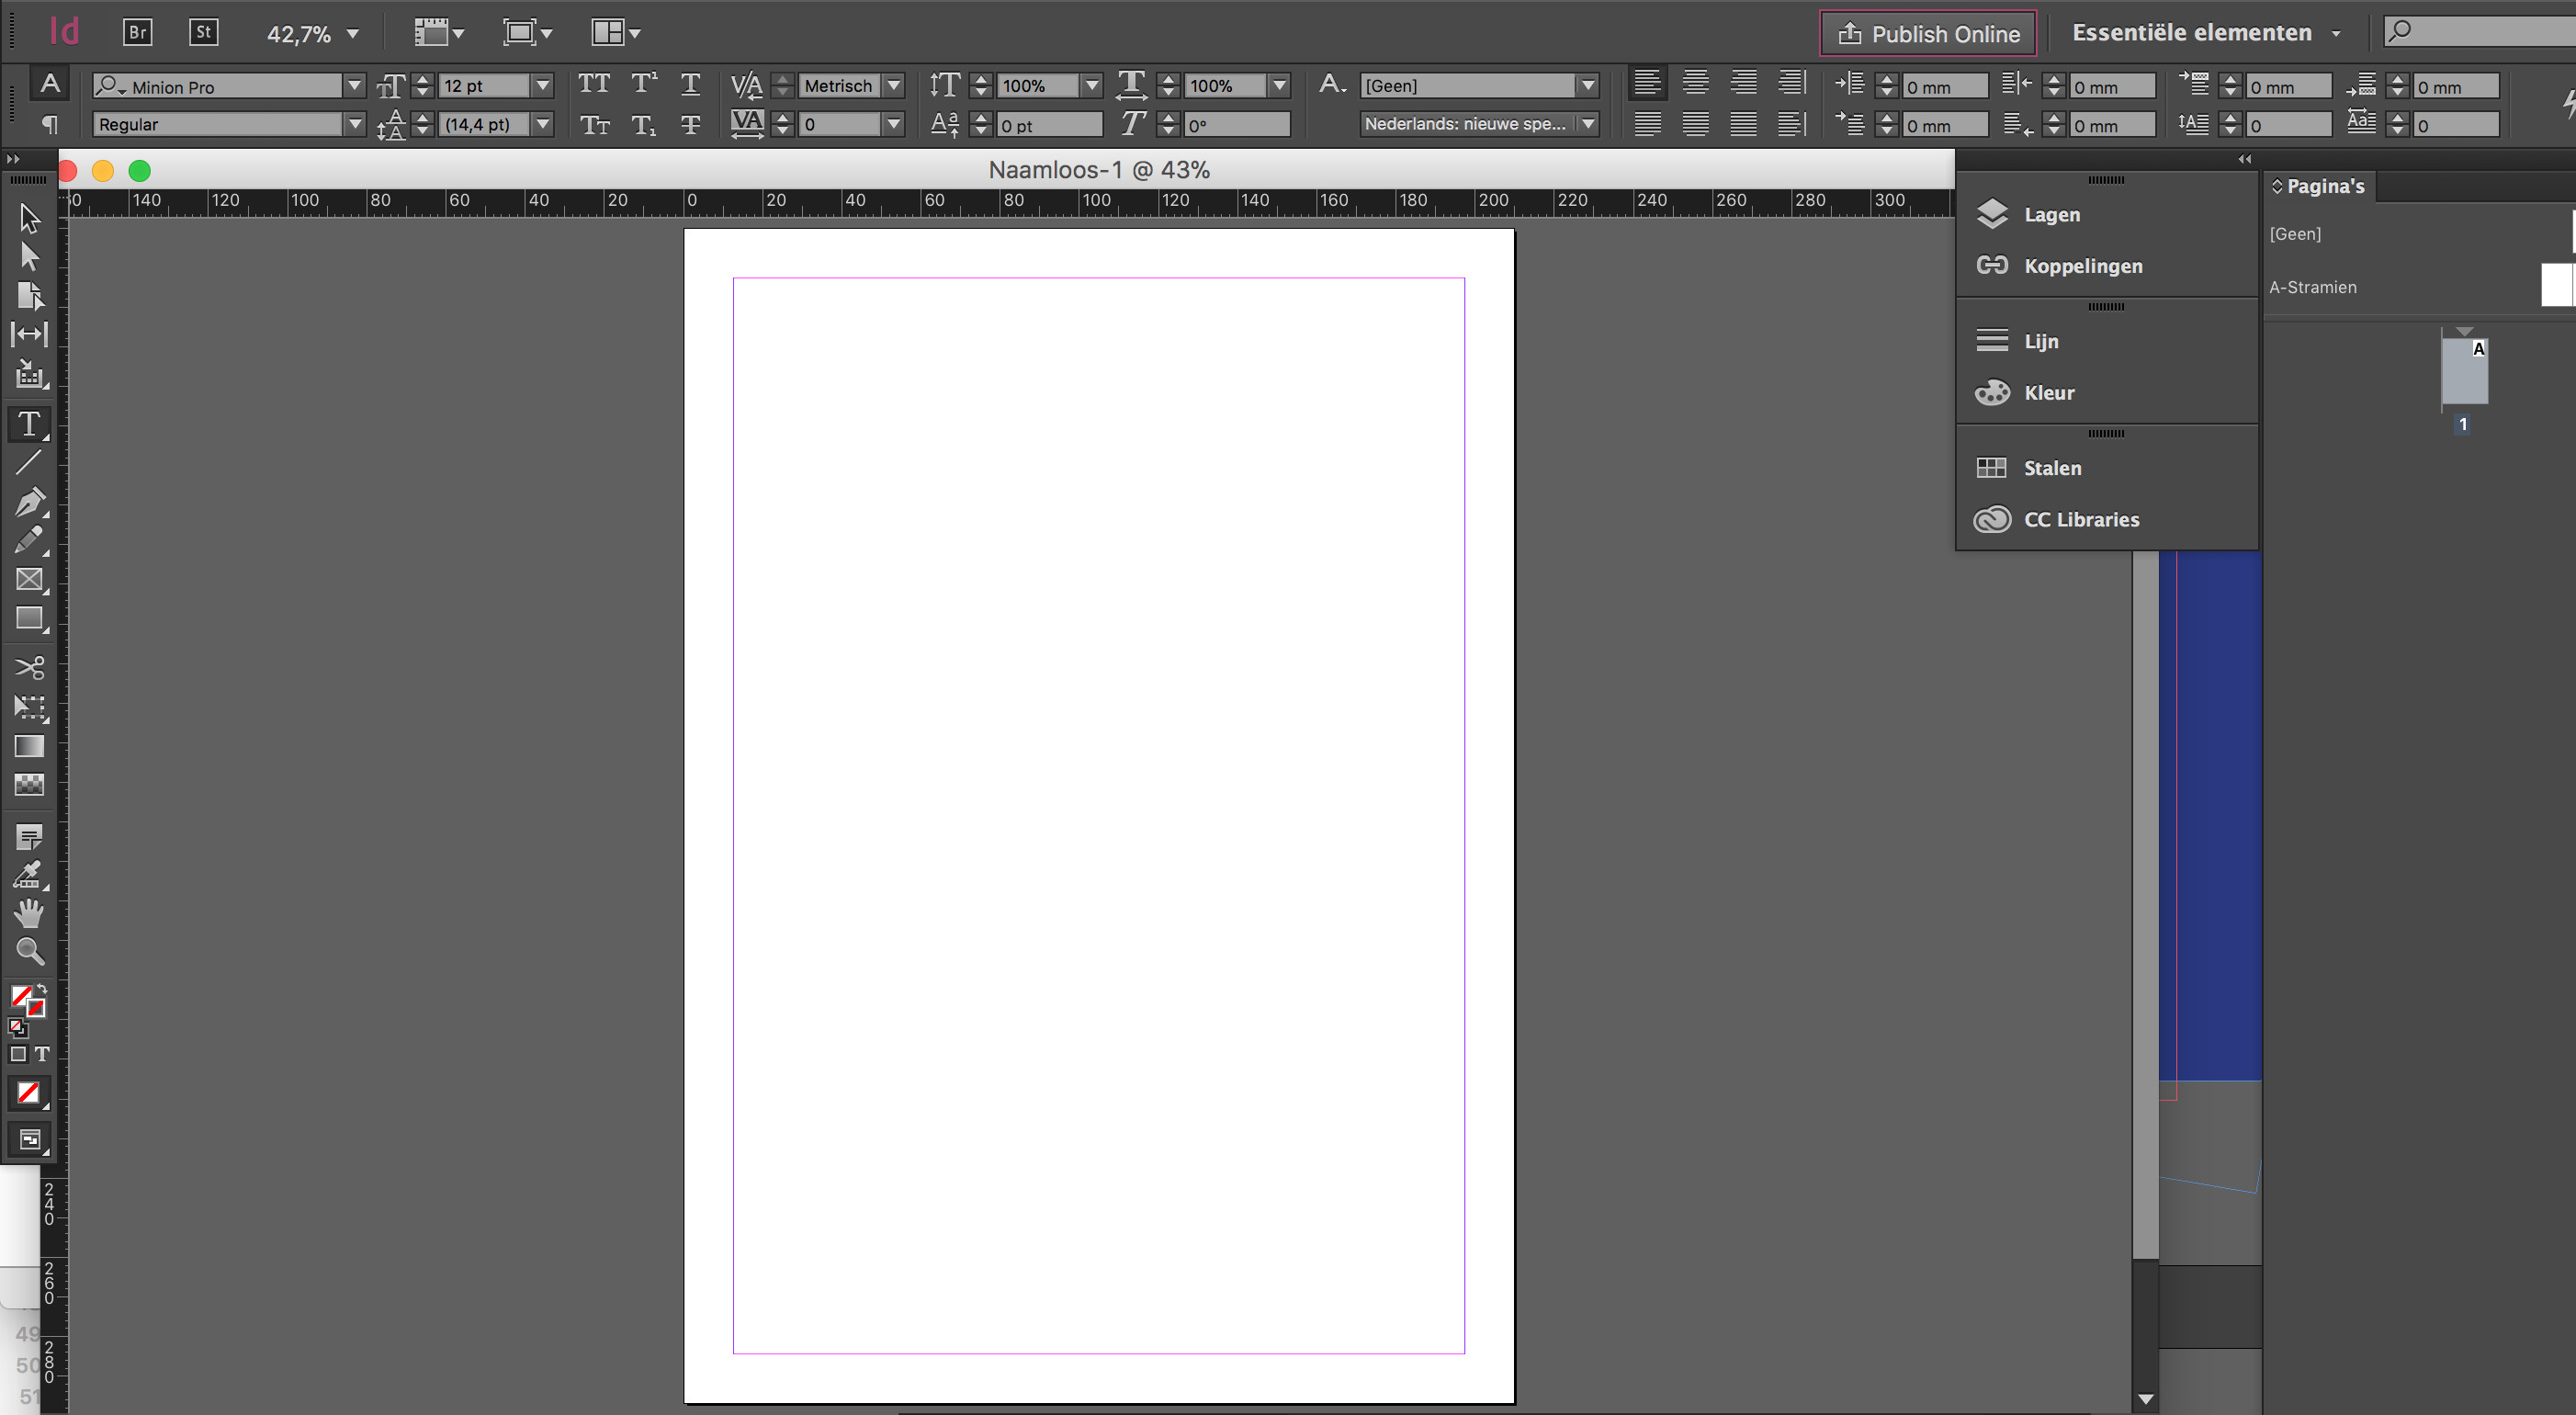Image resolution: width=2576 pixels, height=1415 pixels.
Task: Open the 12 pt font size dropdown
Action: 542,86
